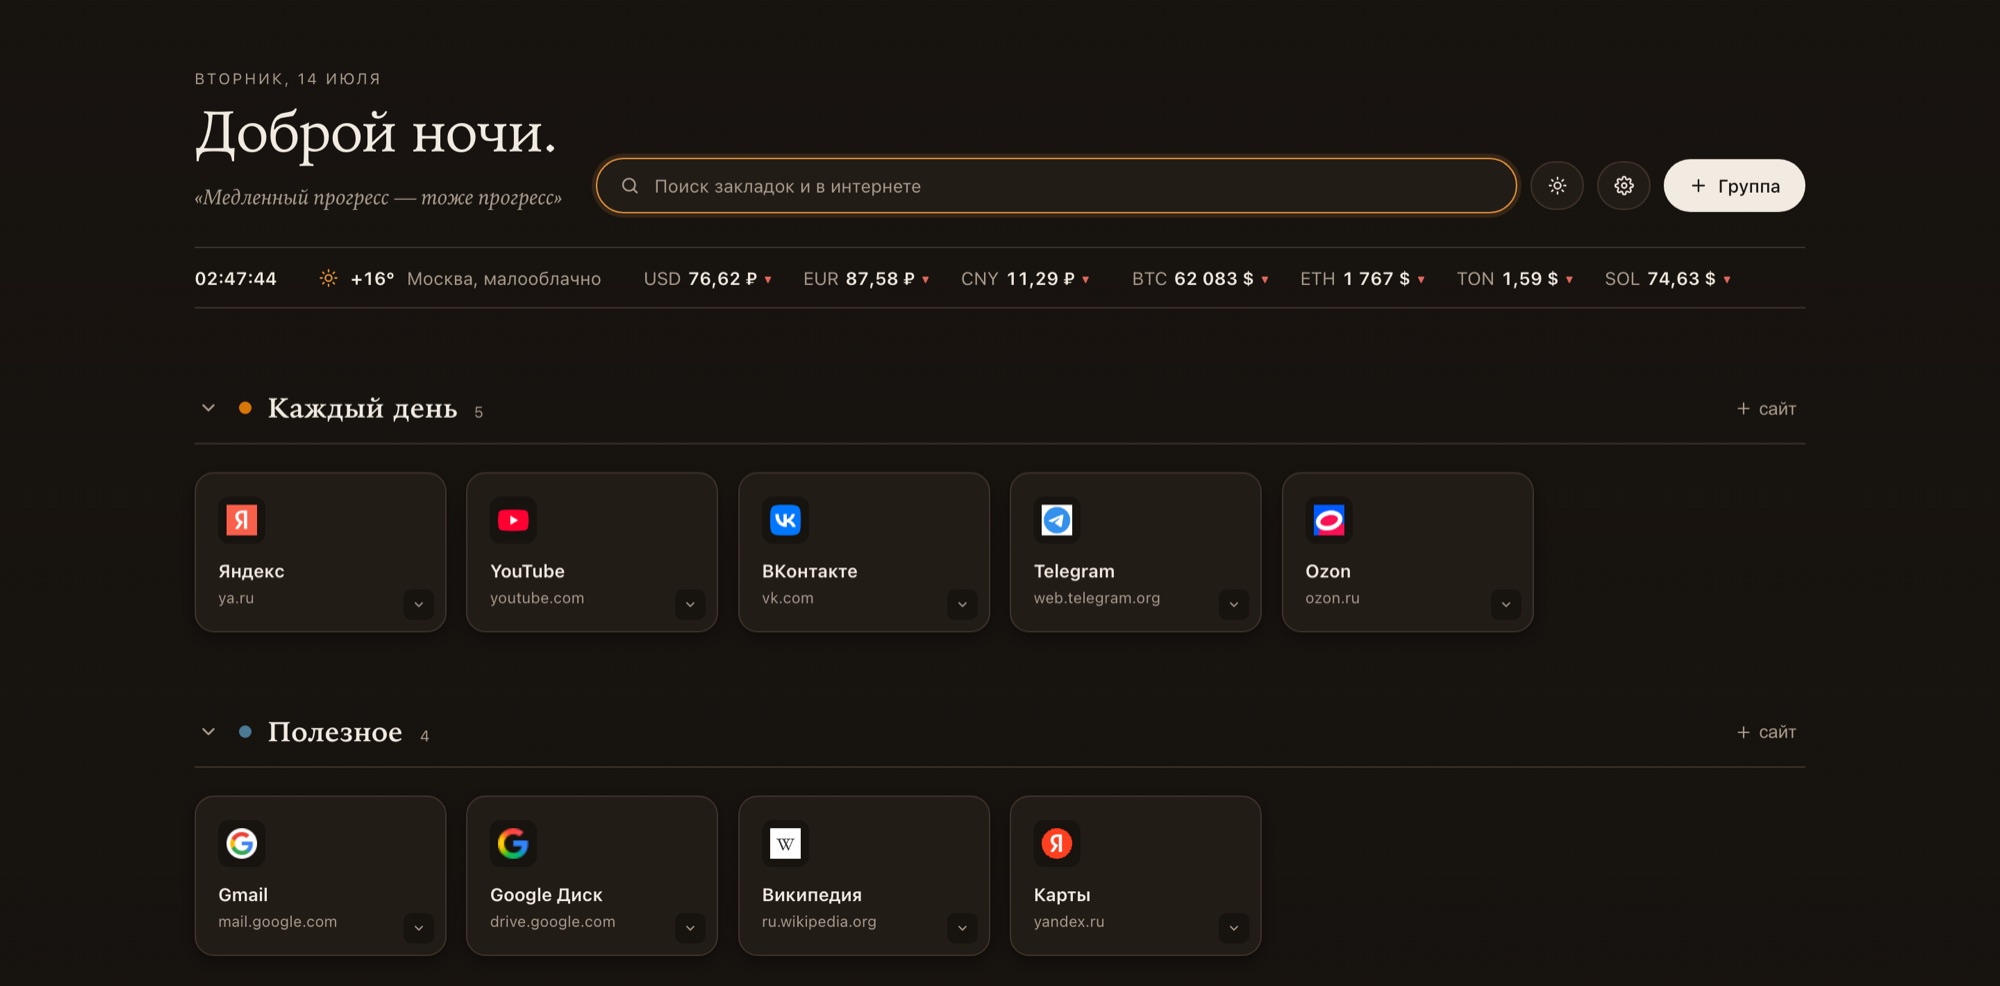Click the clock showing 02:47:44
2000x986 pixels.
(236, 279)
